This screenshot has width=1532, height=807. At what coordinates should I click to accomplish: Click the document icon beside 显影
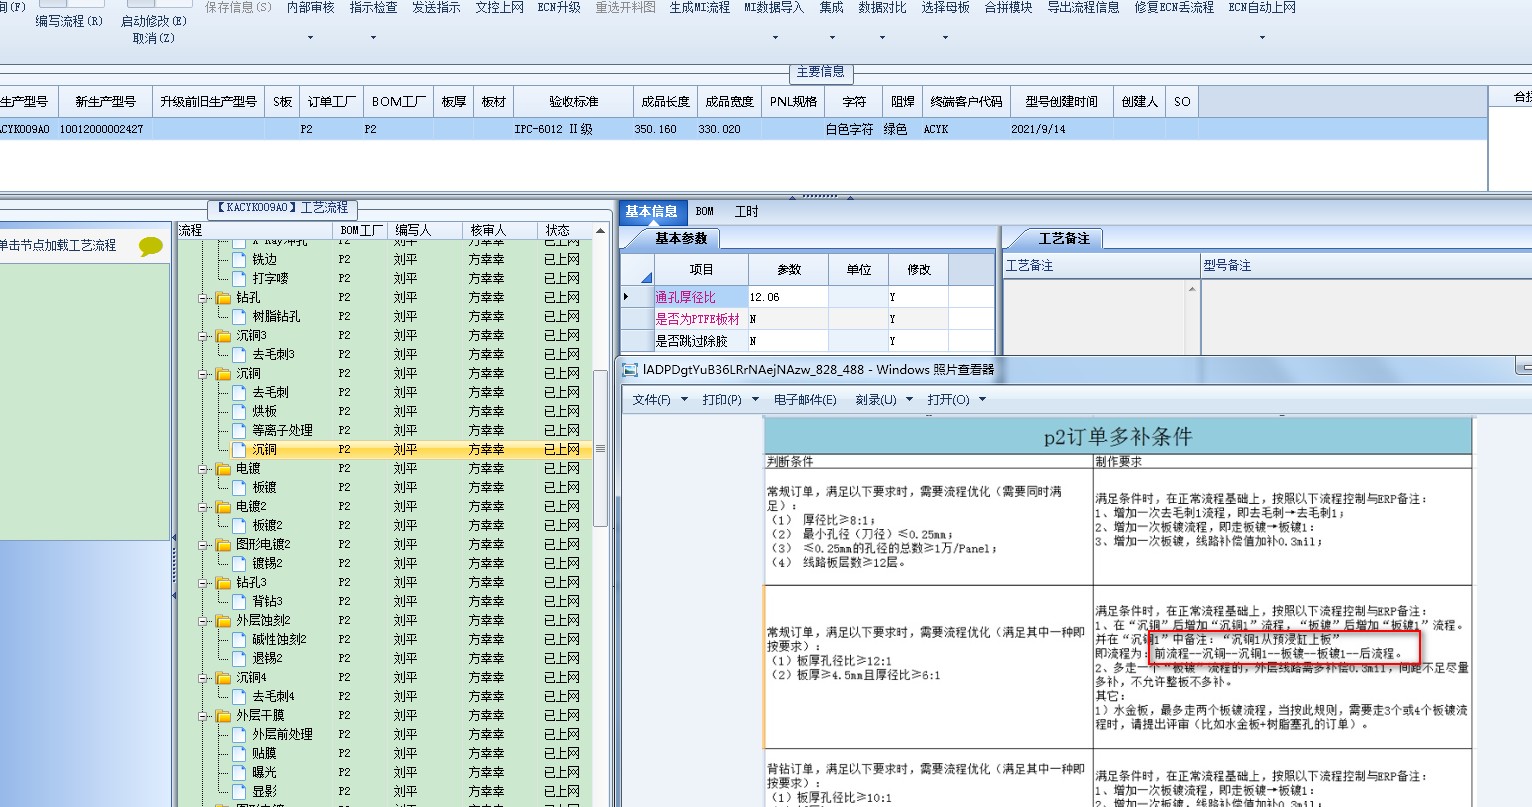coord(240,792)
